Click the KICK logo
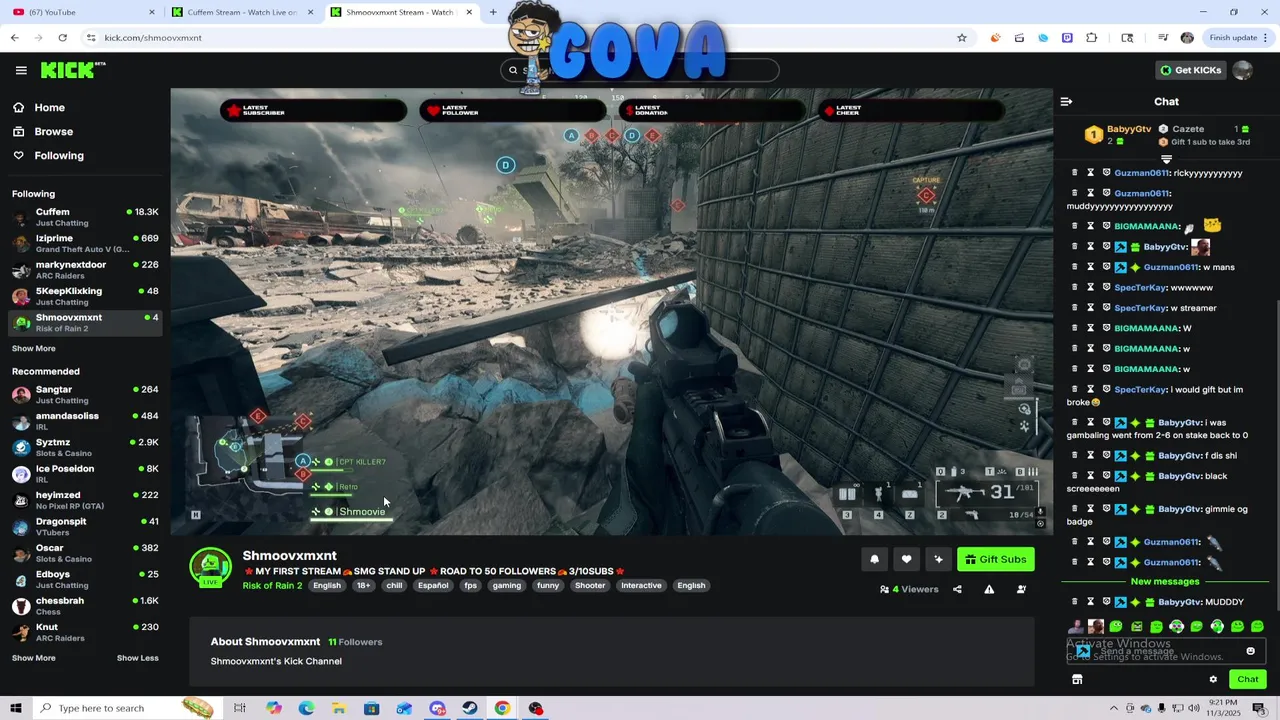Image resolution: width=1280 pixels, height=720 pixels. pos(72,70)
